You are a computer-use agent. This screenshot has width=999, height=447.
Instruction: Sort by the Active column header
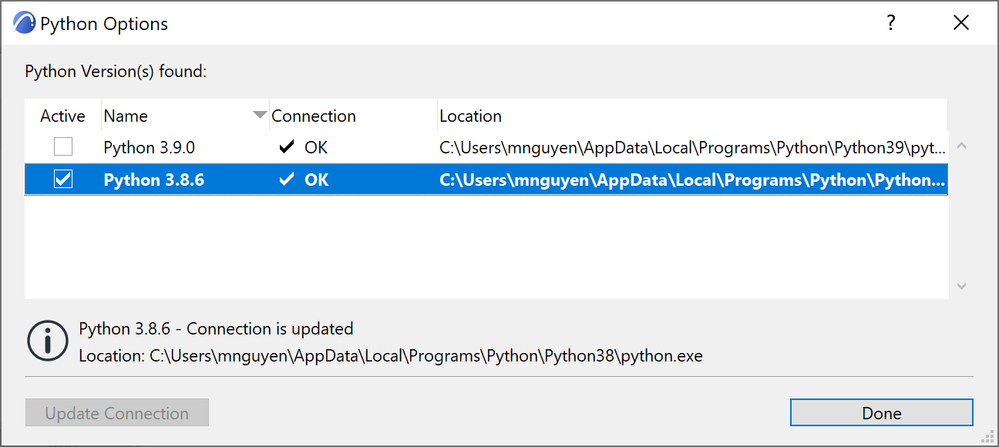click(63, 116)
